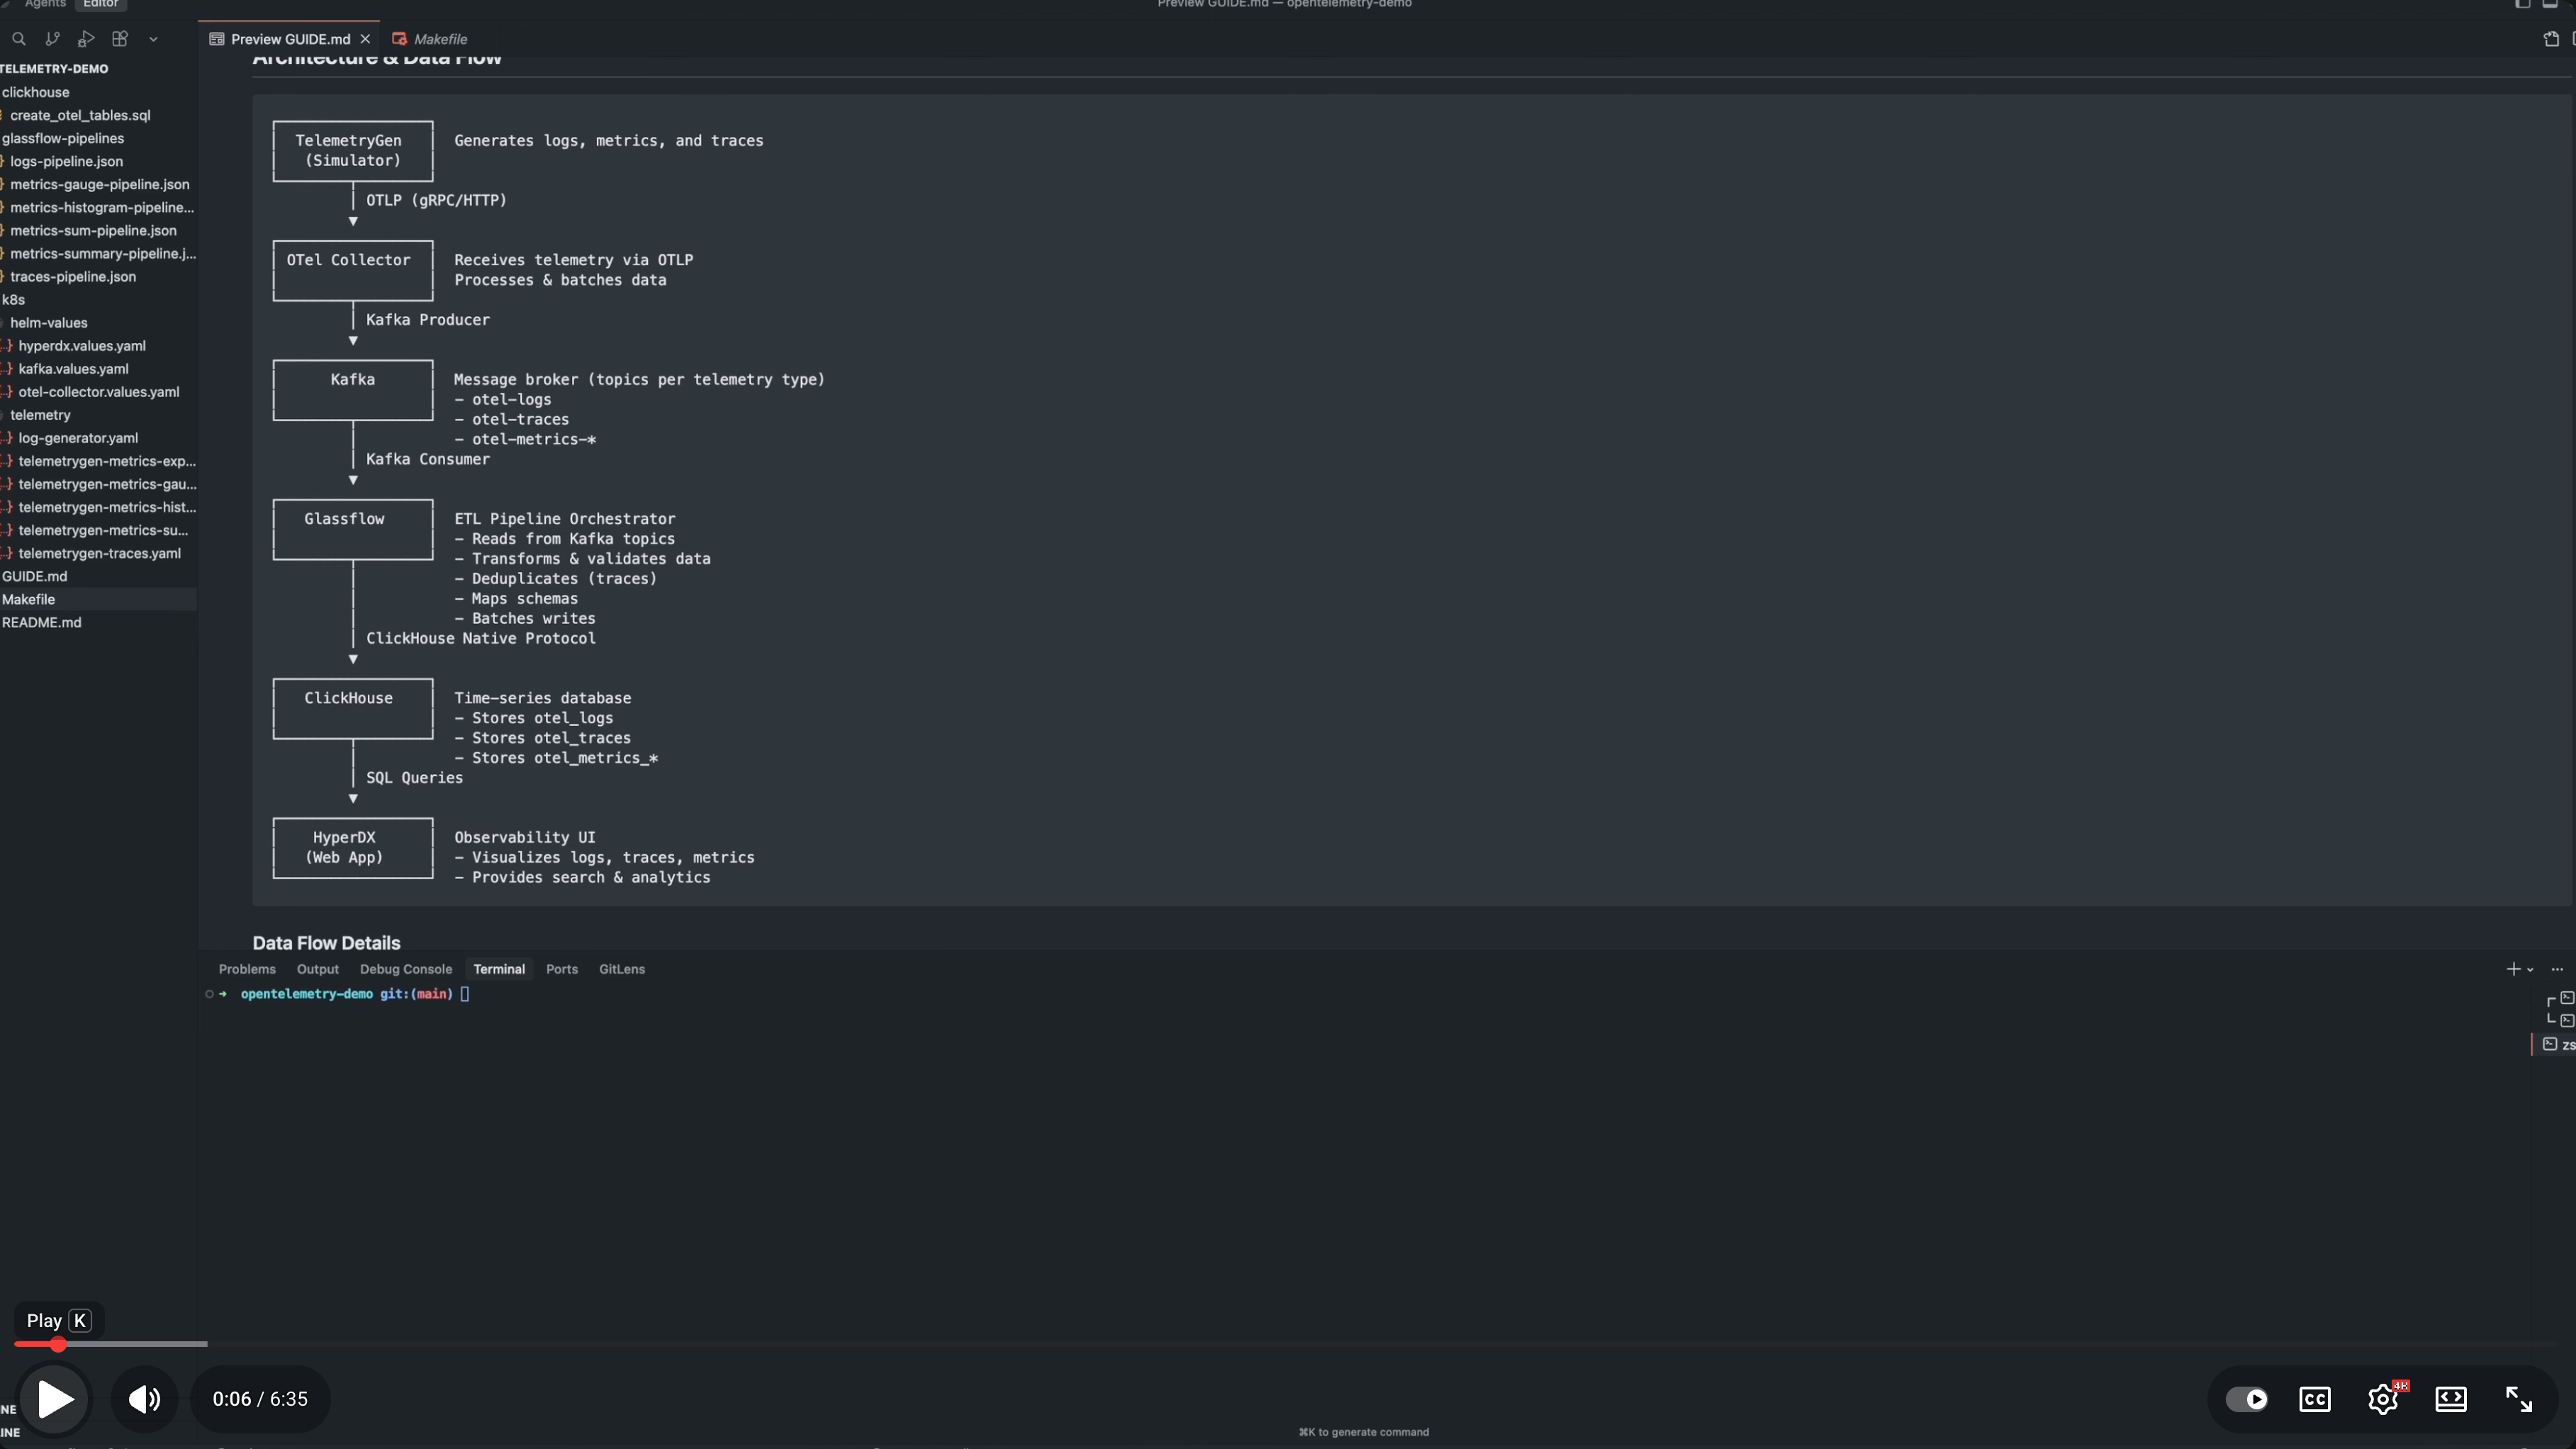
Task: Toggle closed captions CC button
Action: [2315, 1399]
